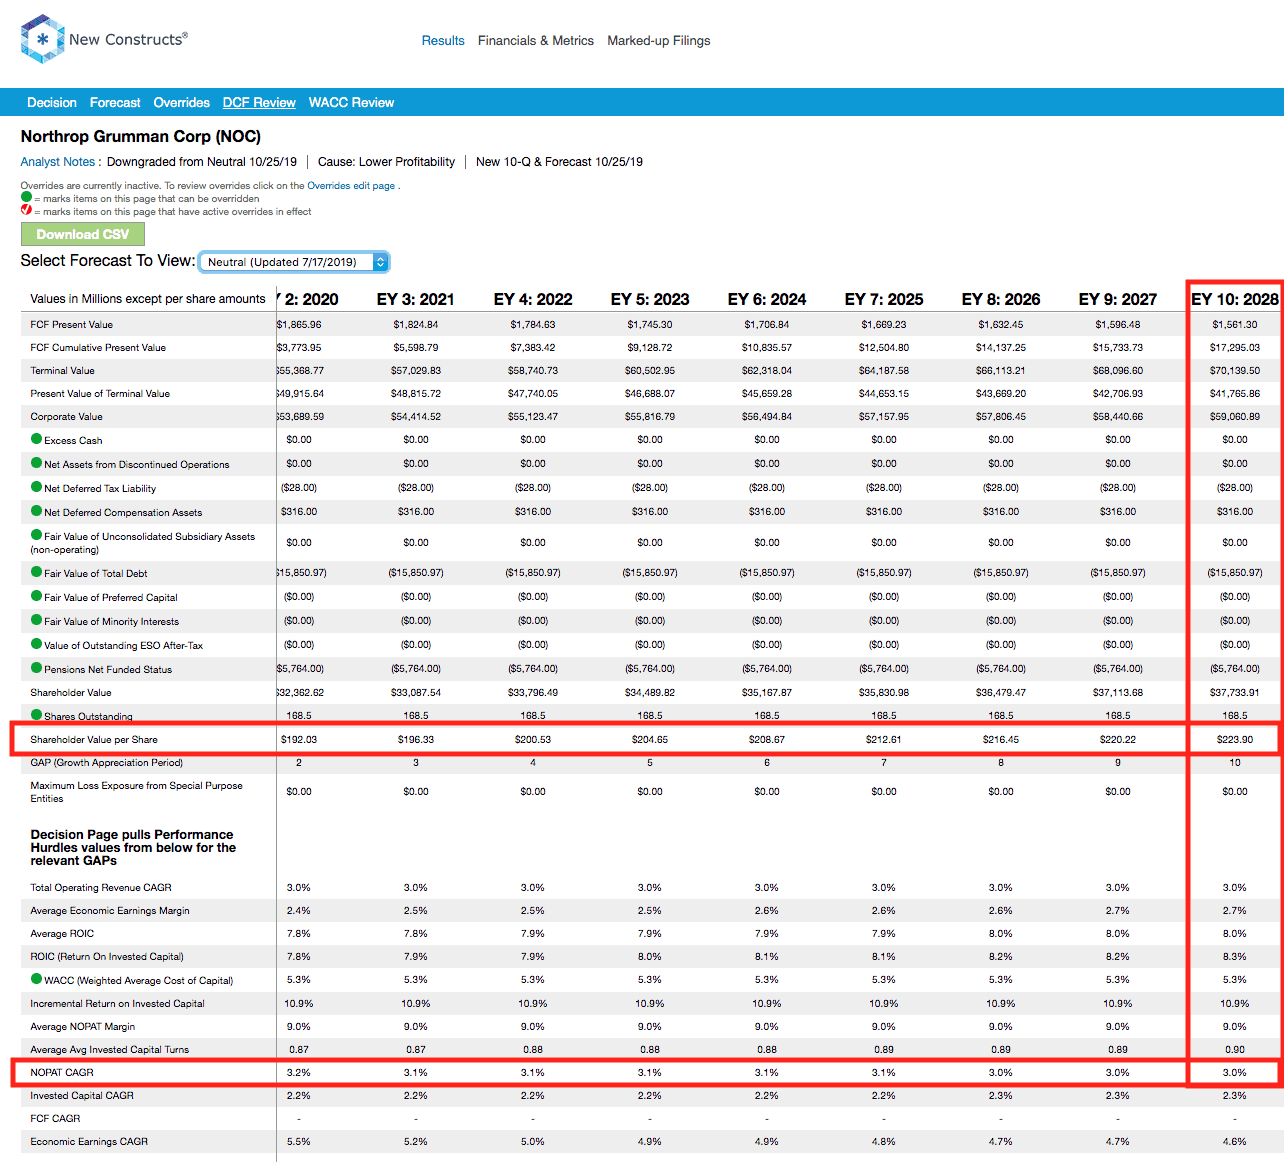Click green dot beside Fair Value of Minority Interests

coord(37,620)
